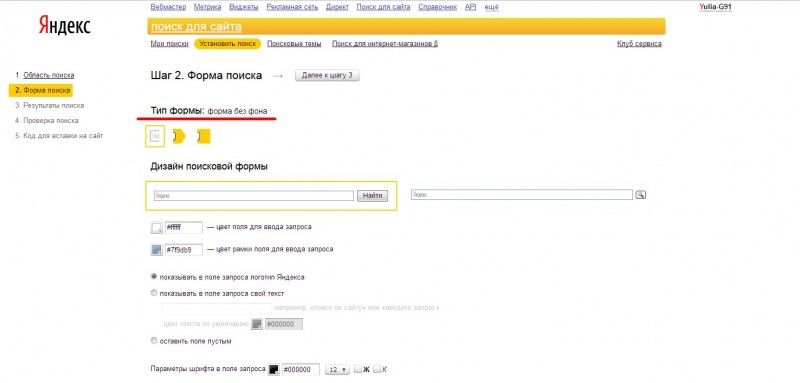This screenshot has width=800, height=383.
Task: Click the search input in the magnifier design
Action: click(x=522, y=194)
